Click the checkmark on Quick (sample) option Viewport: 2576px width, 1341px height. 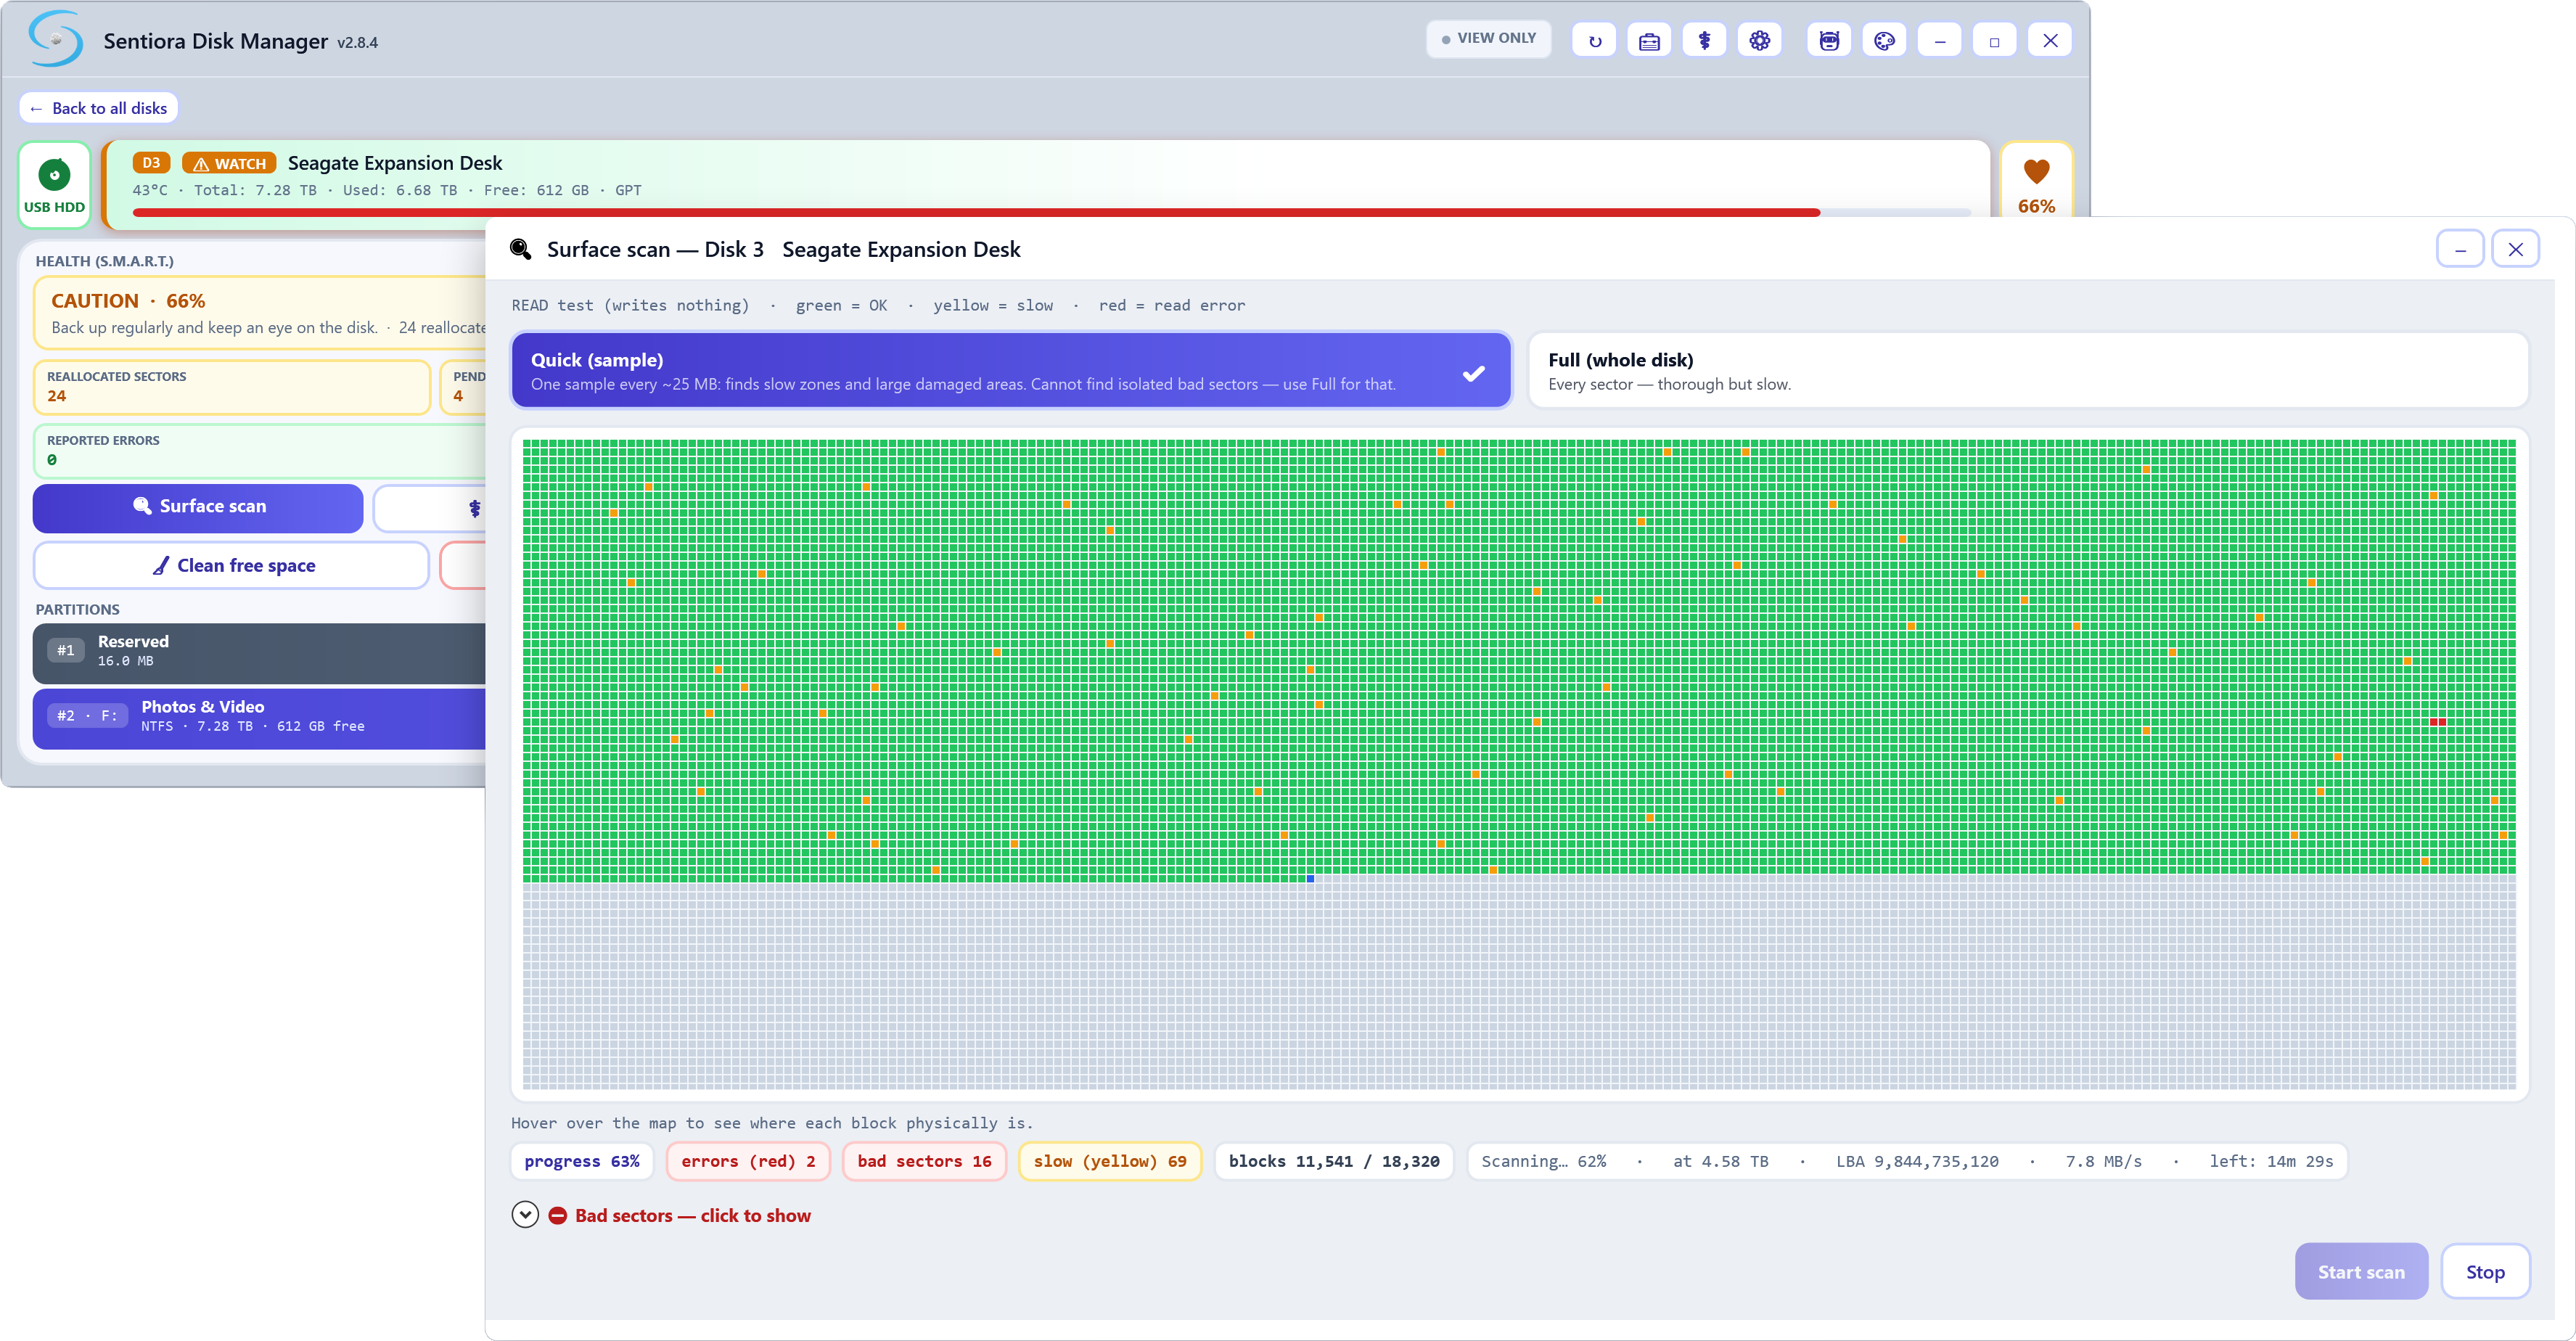[x=1473, y=373]
